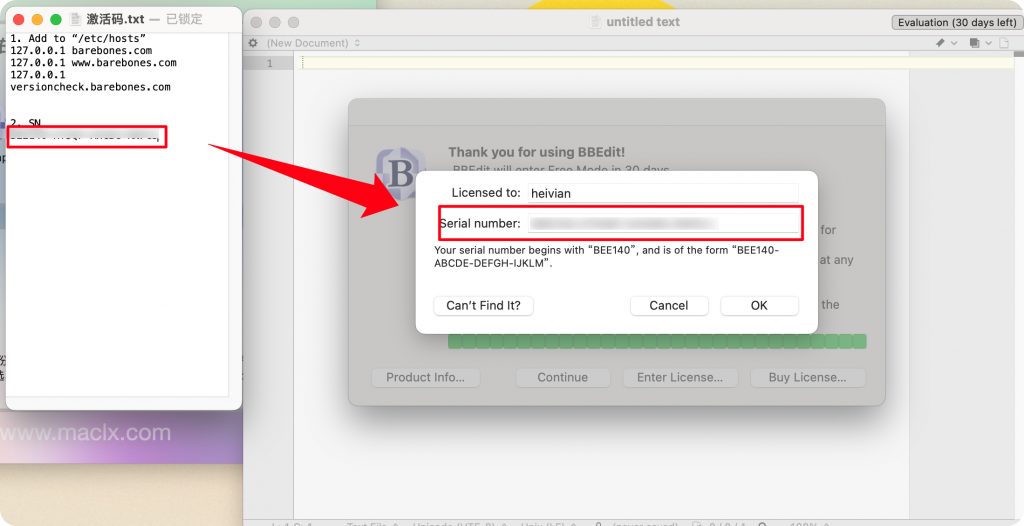Click the blank page icon in BBEdit toolbar

point(1004,43)
